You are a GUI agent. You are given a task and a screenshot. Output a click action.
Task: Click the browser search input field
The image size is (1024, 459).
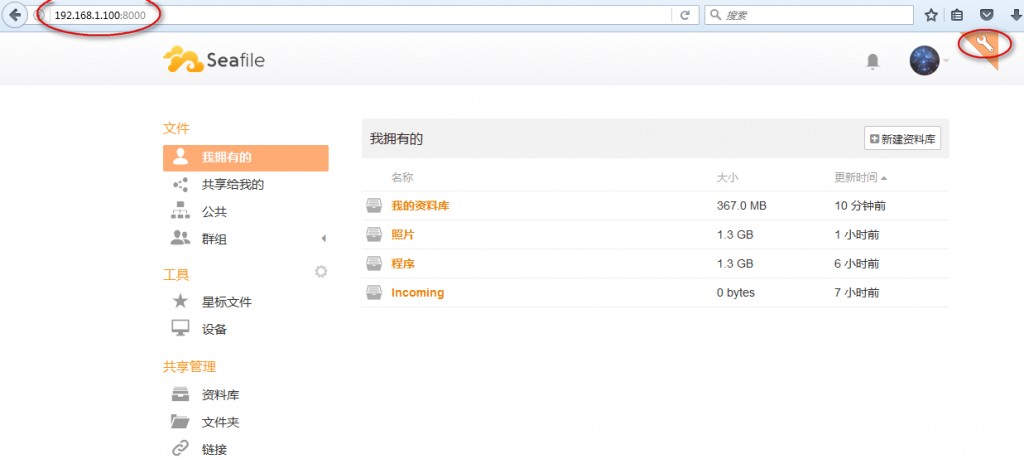(x=808, y=15)
